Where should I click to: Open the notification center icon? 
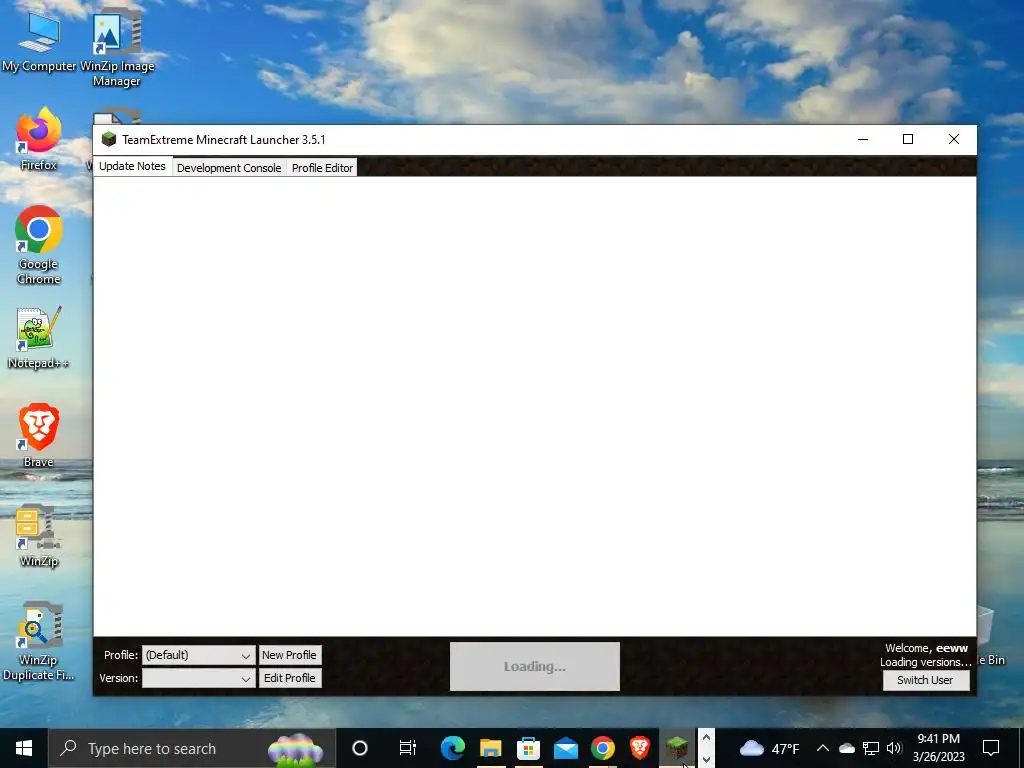[x=991, y=748]
